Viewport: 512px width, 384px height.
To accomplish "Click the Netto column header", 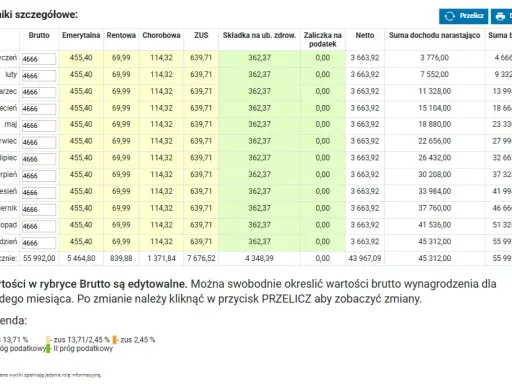I will tap(365, 35).
